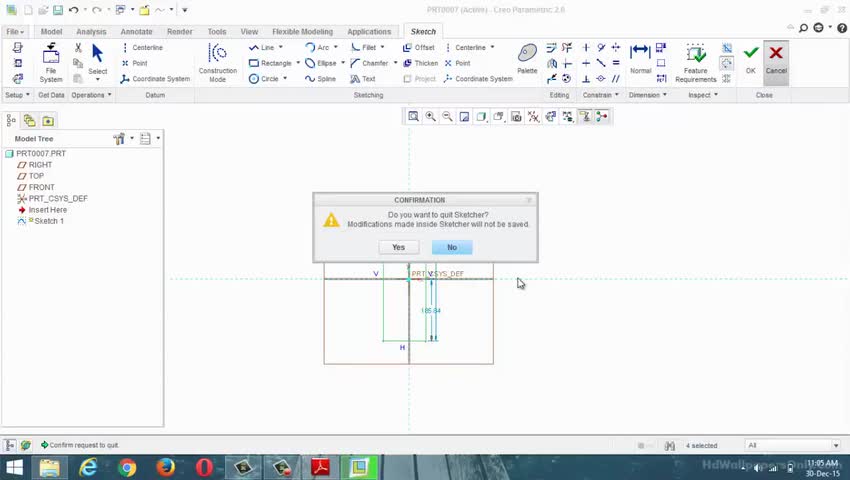Expand the Line tool dropdown arrow
The image size is (850, 480).
280,48
